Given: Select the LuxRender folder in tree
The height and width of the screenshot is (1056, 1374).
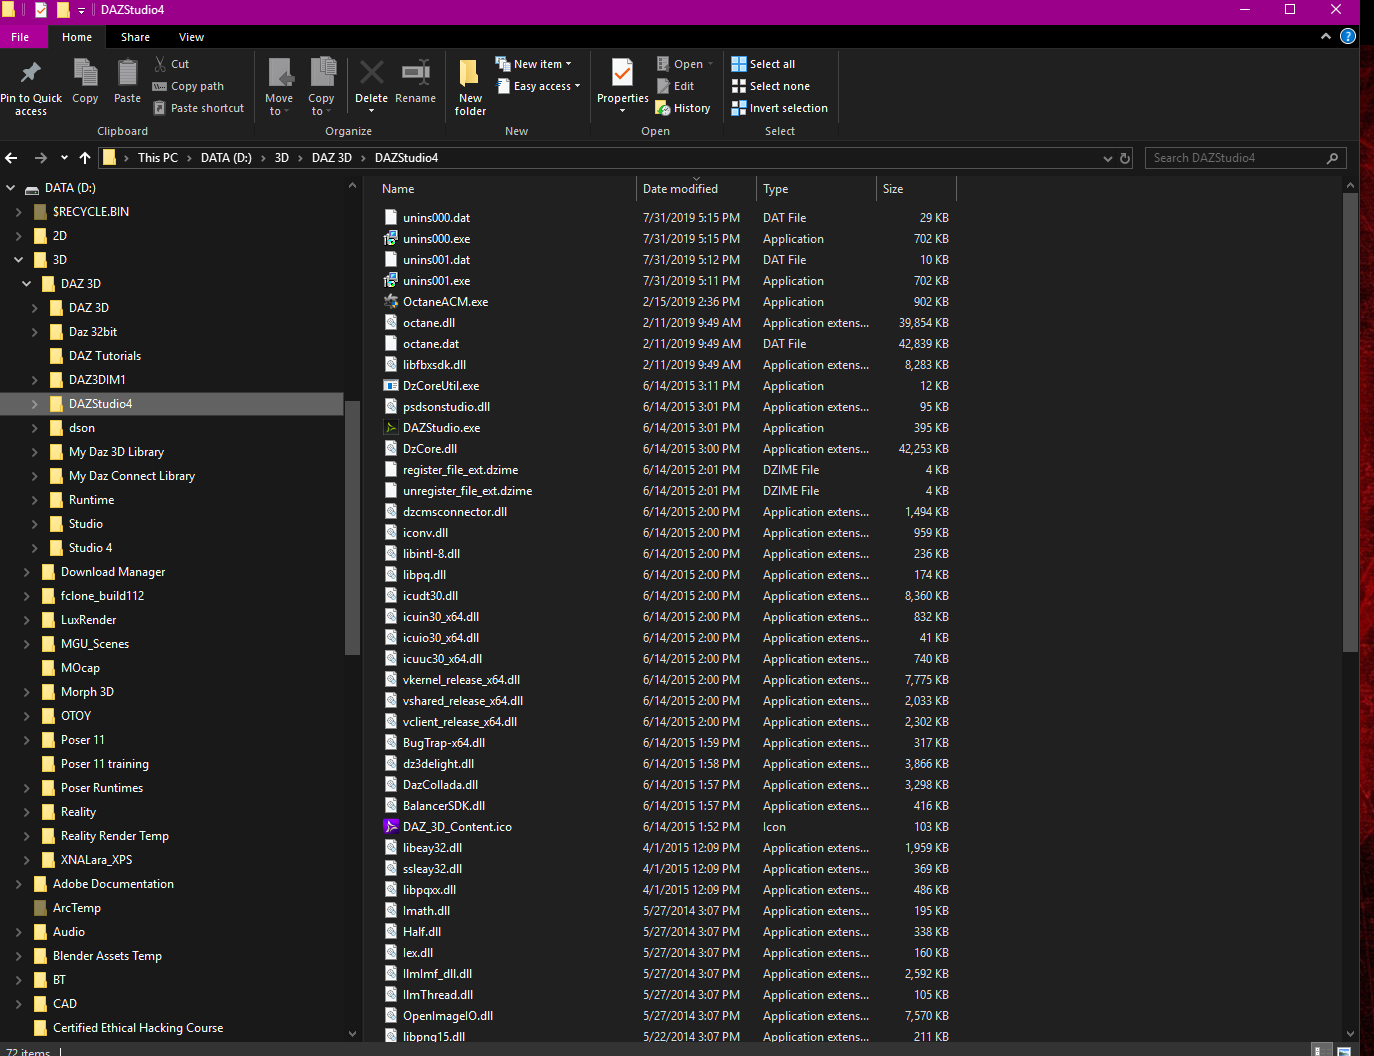Looking at the screenshot, I should point(88,620).
